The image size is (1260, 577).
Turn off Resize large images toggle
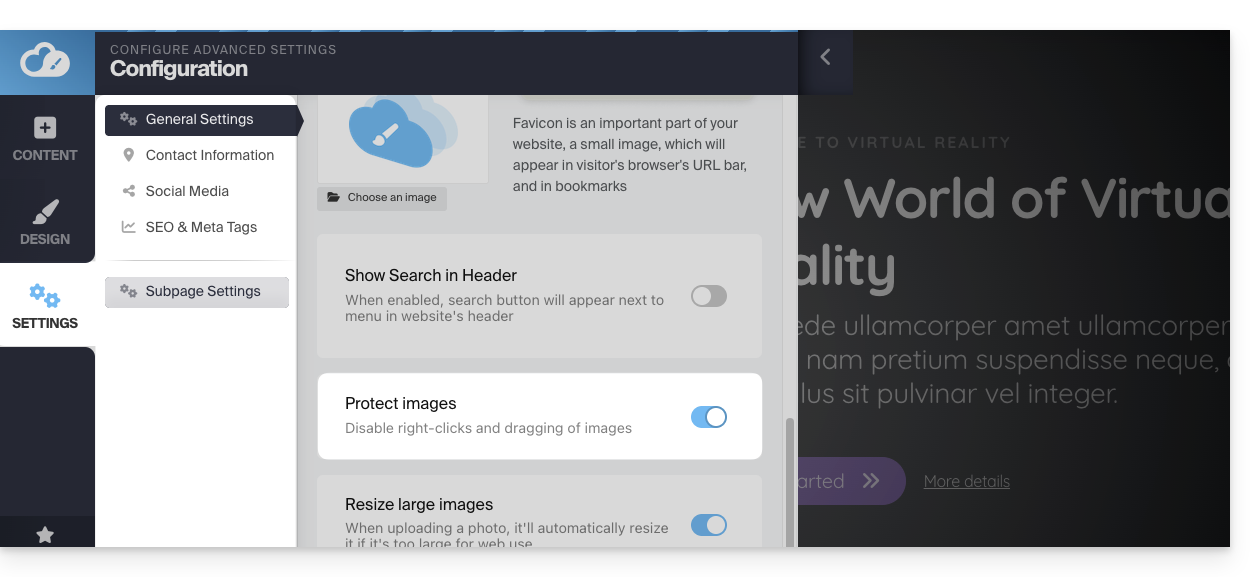pos(709,525)
